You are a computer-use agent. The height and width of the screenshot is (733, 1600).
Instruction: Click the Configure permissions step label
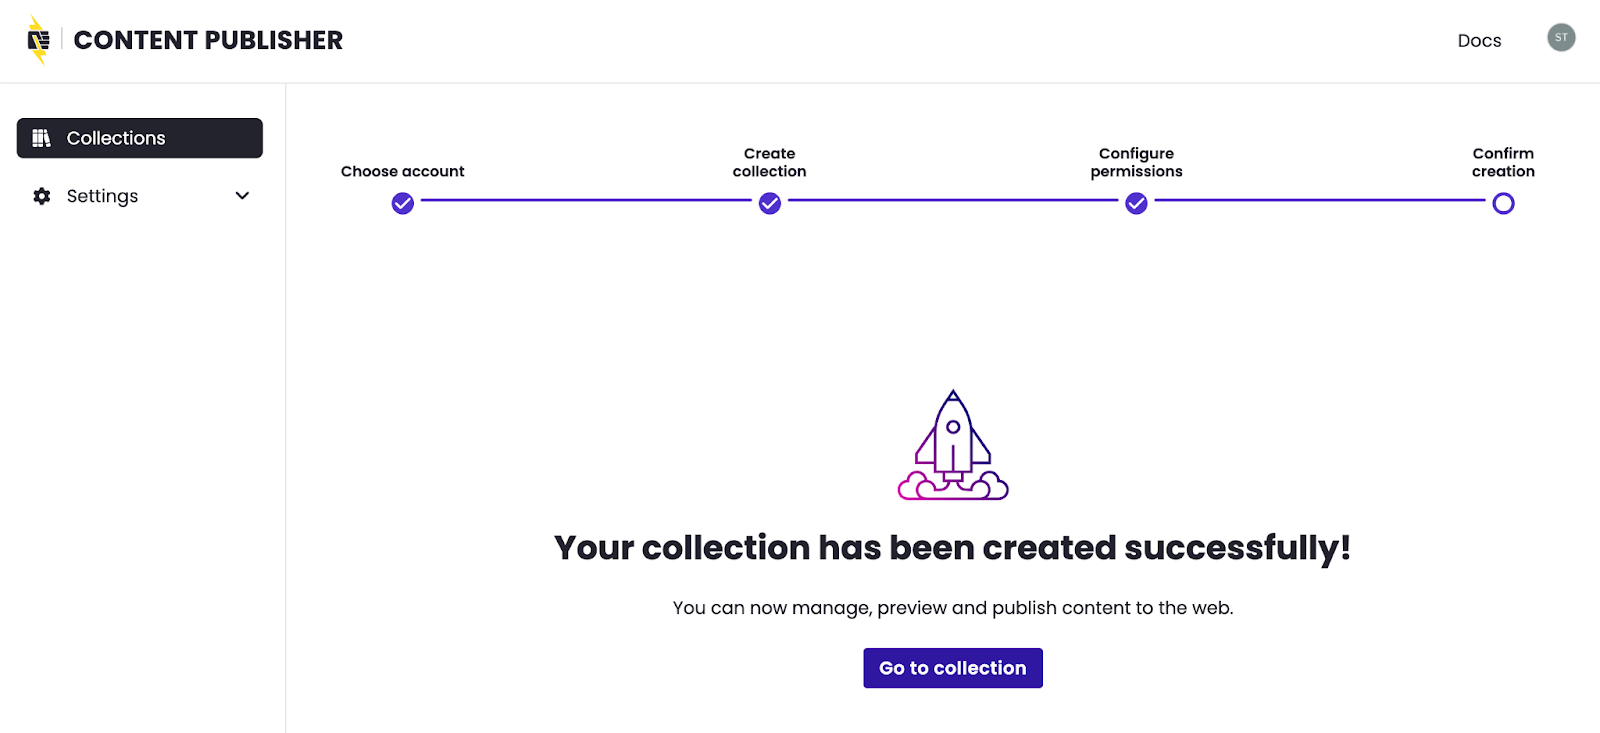click(x=1136, y=162)
